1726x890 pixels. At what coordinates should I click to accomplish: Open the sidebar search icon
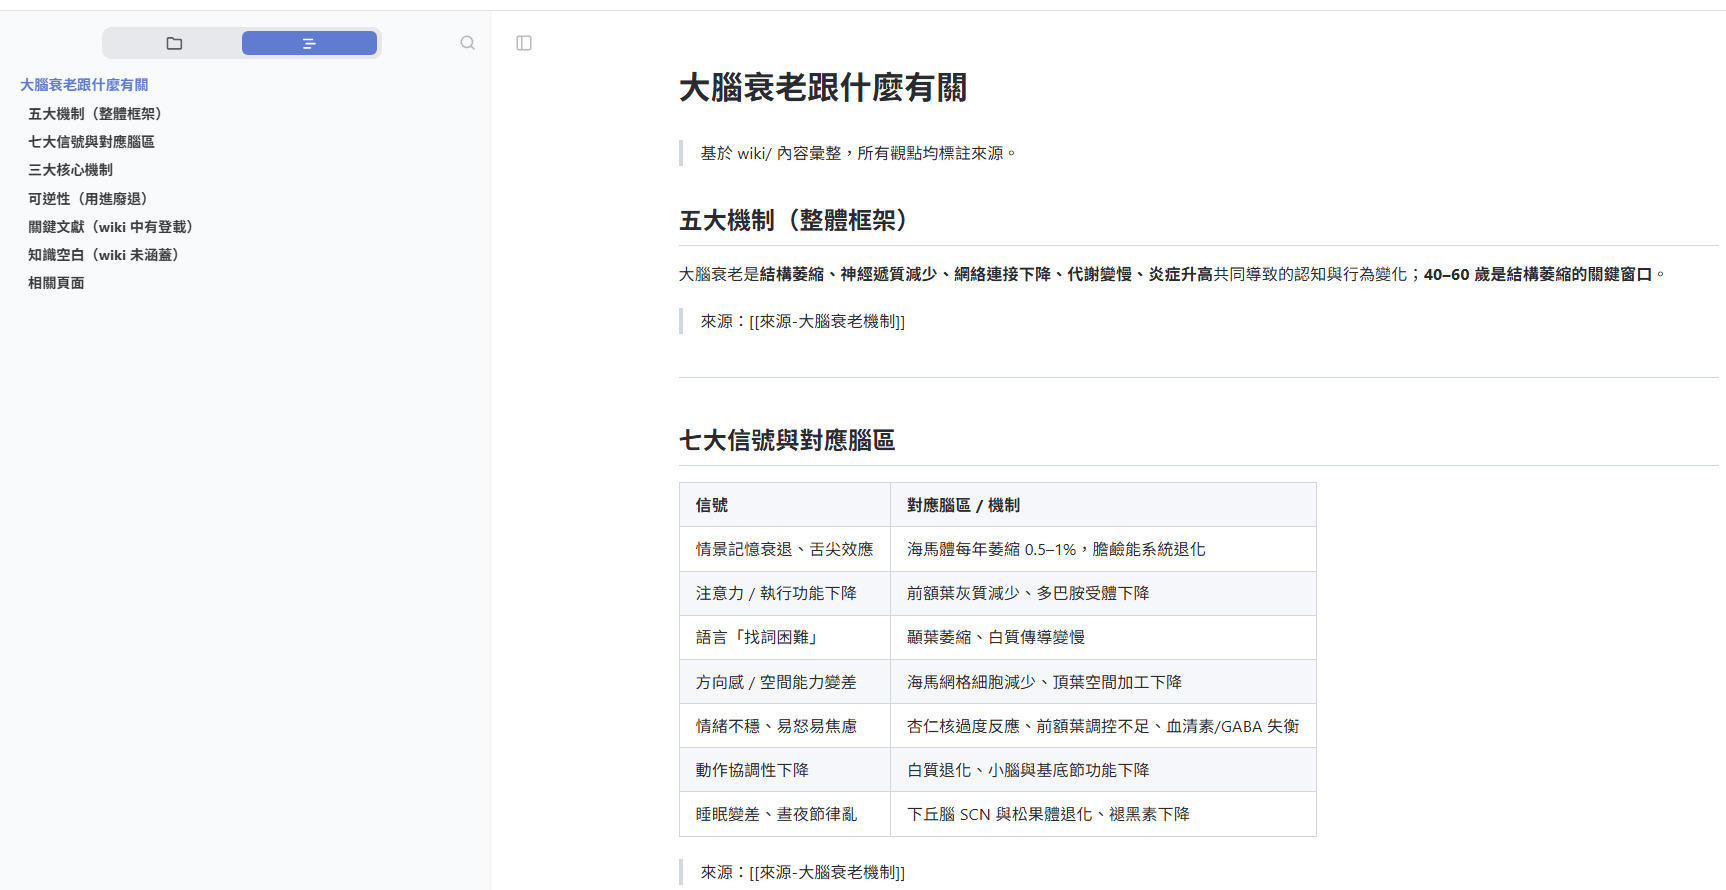click(x=467, y=43)
